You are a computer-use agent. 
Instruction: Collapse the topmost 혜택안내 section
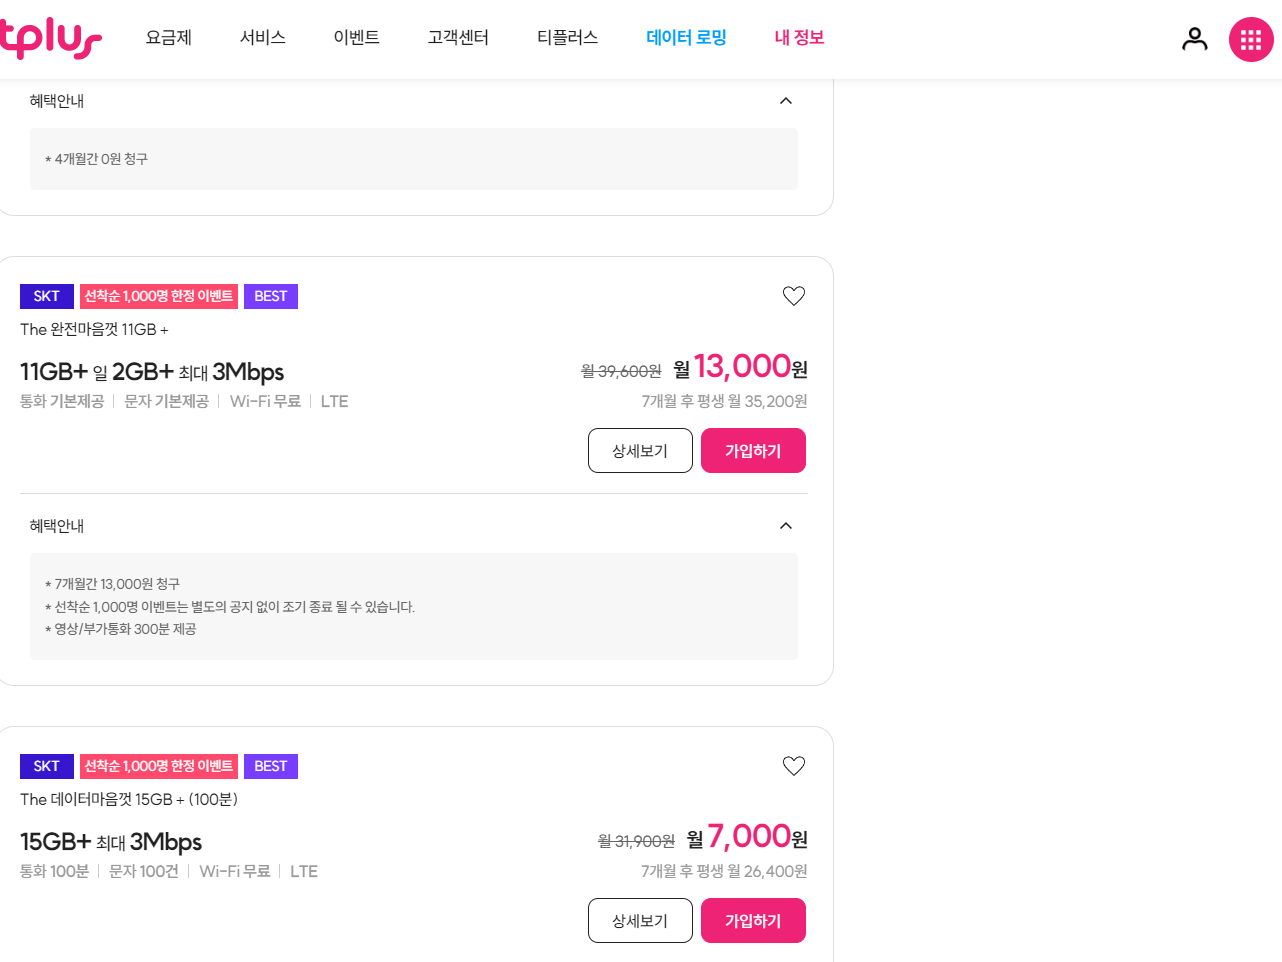(x=785, y=100)
